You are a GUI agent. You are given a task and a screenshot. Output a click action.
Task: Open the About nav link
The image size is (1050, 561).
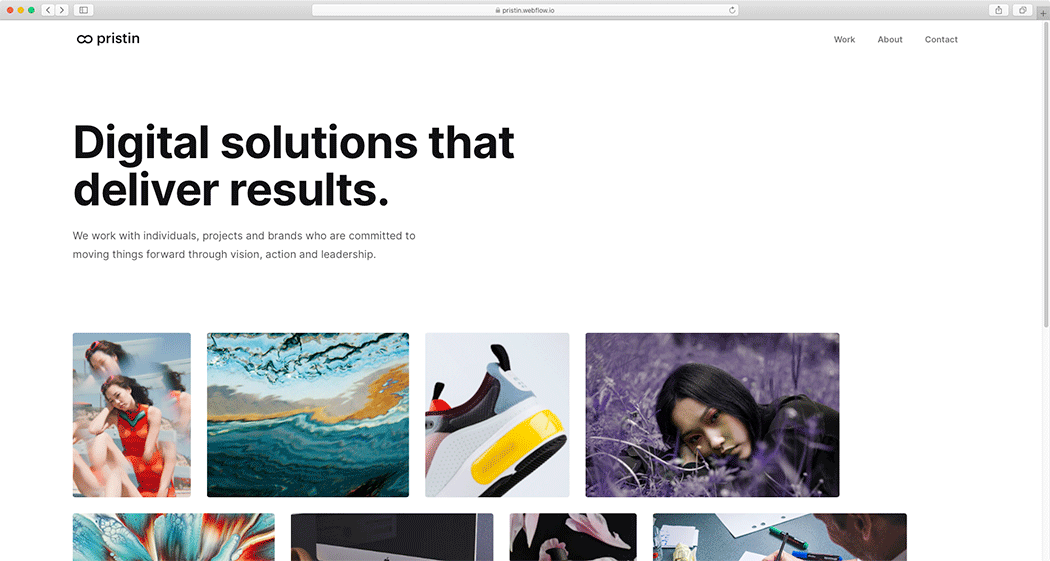point(890,39)
